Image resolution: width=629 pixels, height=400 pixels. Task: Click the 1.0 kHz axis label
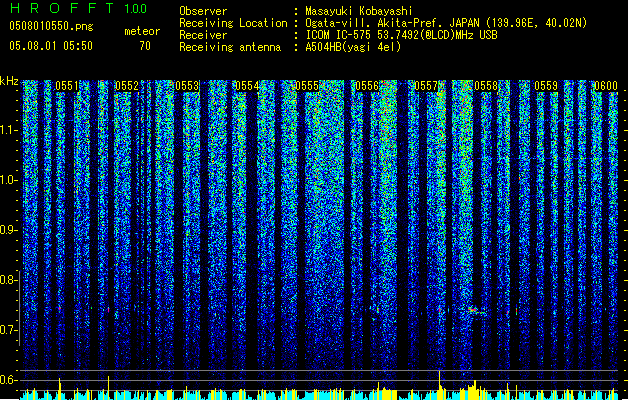coord(8,180)
